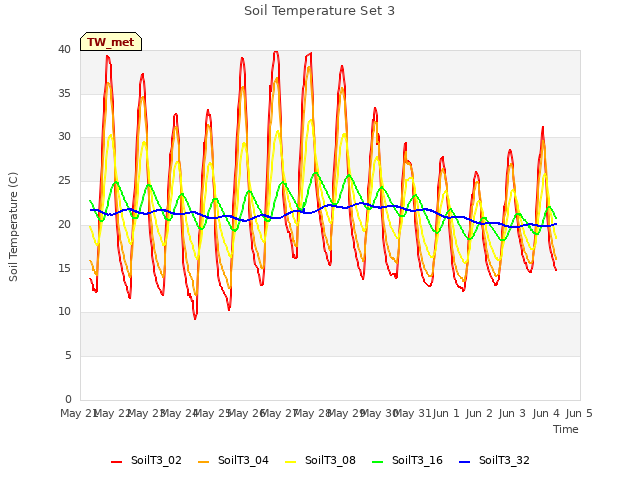The height and width of the screenshot is (480, 640).
Task: Toggle the SoilT3_08 legend entry
Action: [x=320, y=461]
